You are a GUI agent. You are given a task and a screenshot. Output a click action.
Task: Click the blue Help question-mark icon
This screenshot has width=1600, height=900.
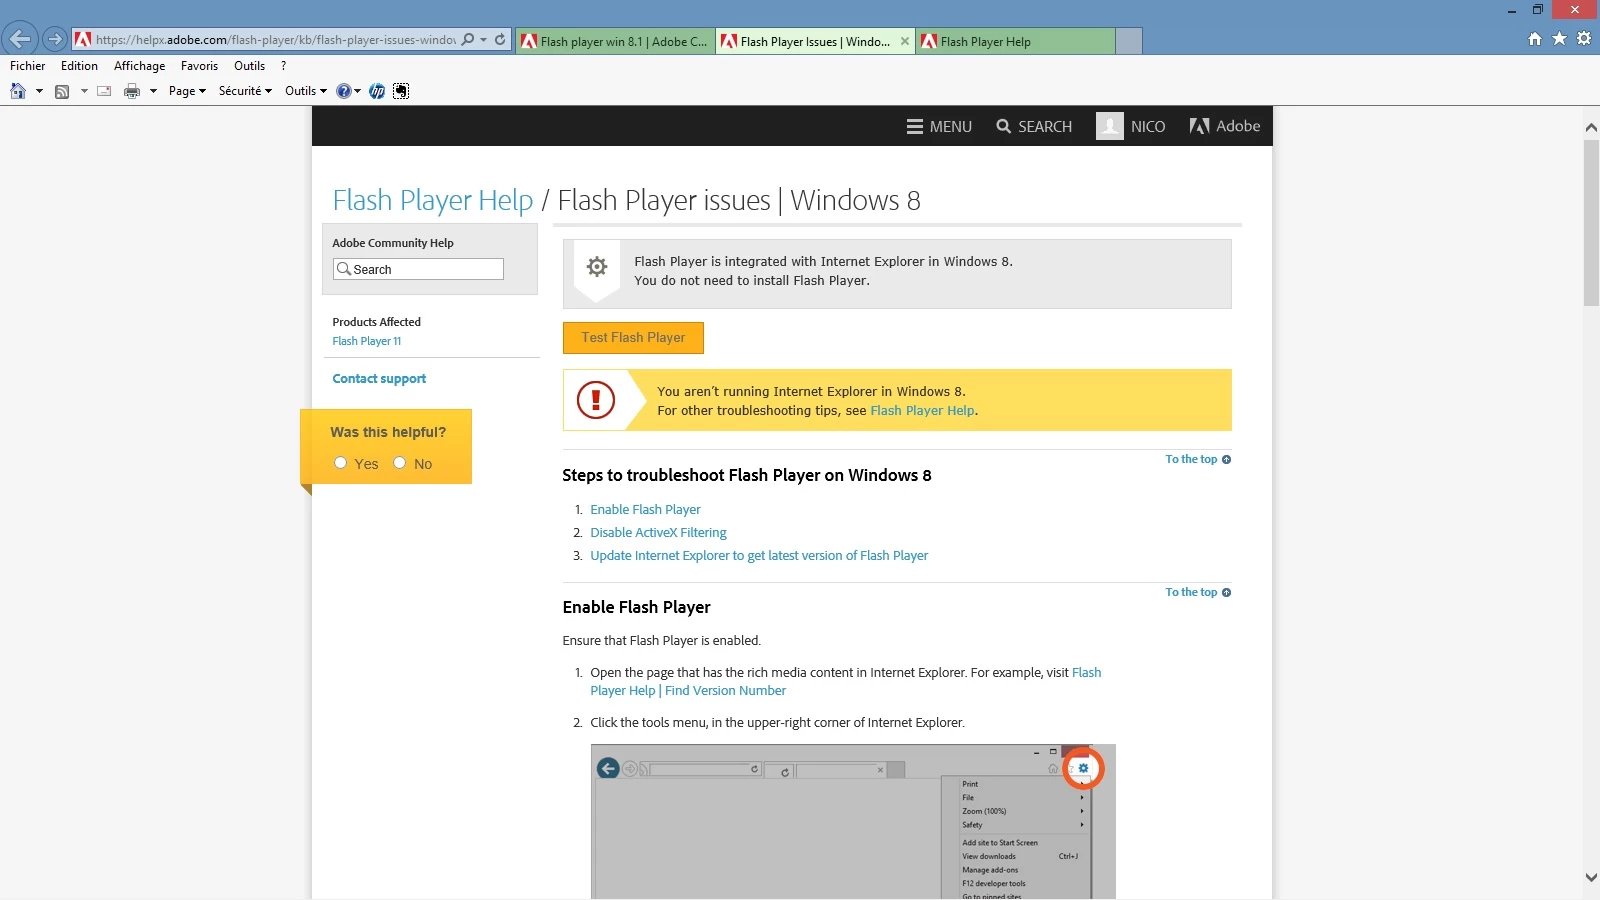coord(344,91)
